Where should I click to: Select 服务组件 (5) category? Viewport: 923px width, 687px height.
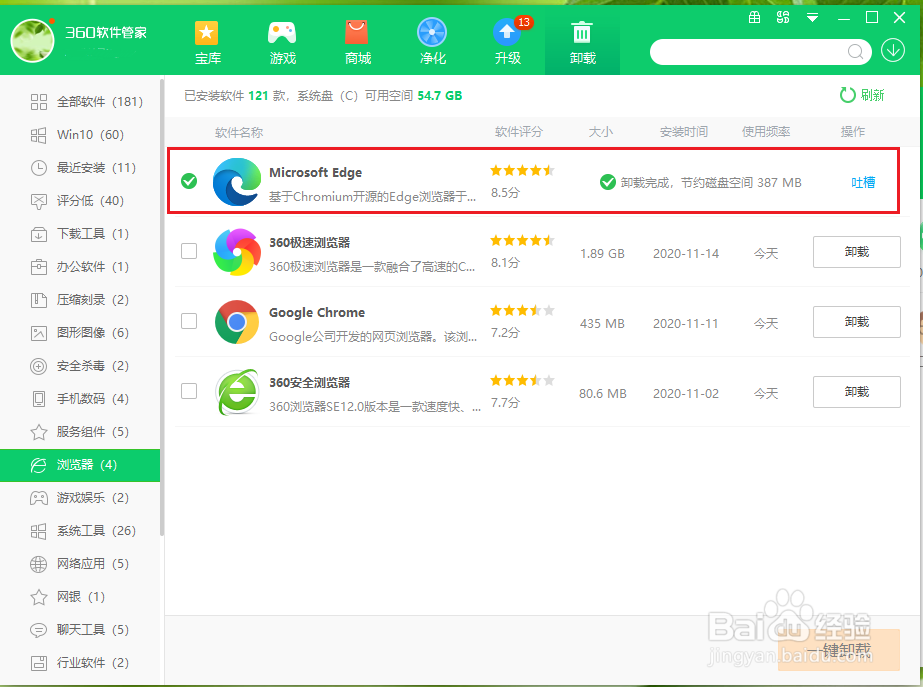[x=80, y=432]
